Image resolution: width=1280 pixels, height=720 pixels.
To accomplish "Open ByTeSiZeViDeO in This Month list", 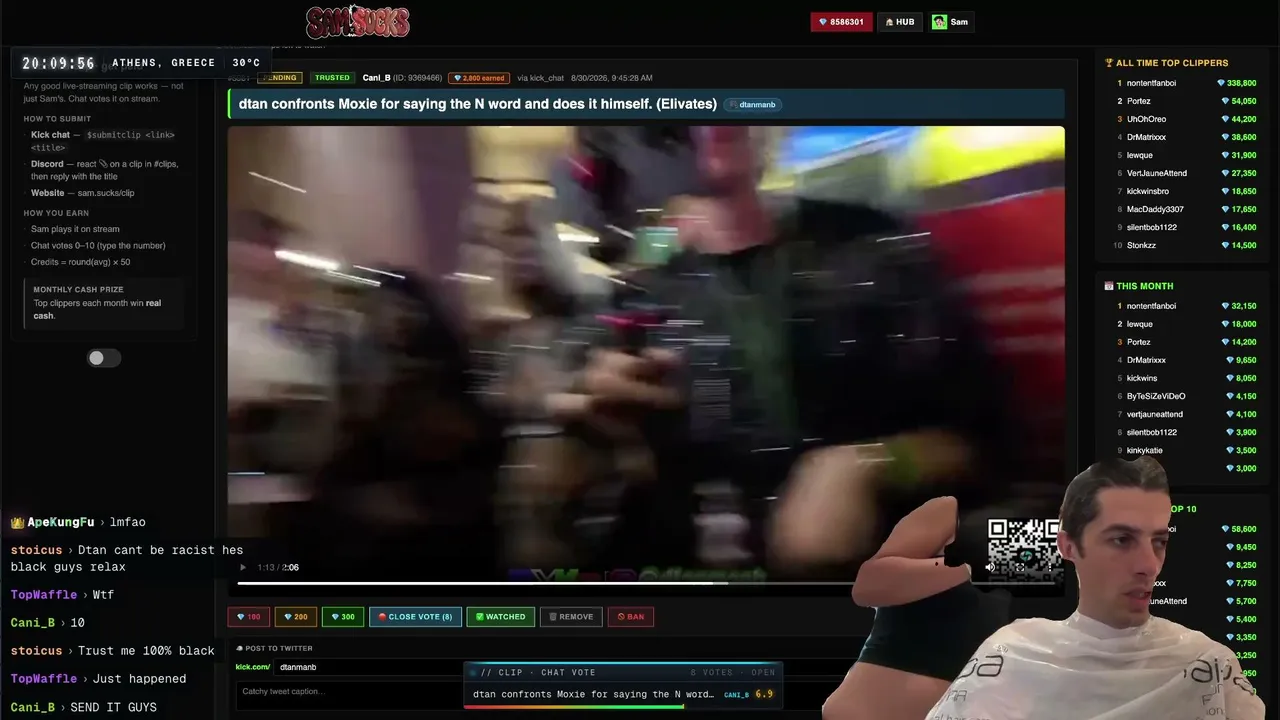I will coord(1156,396).
